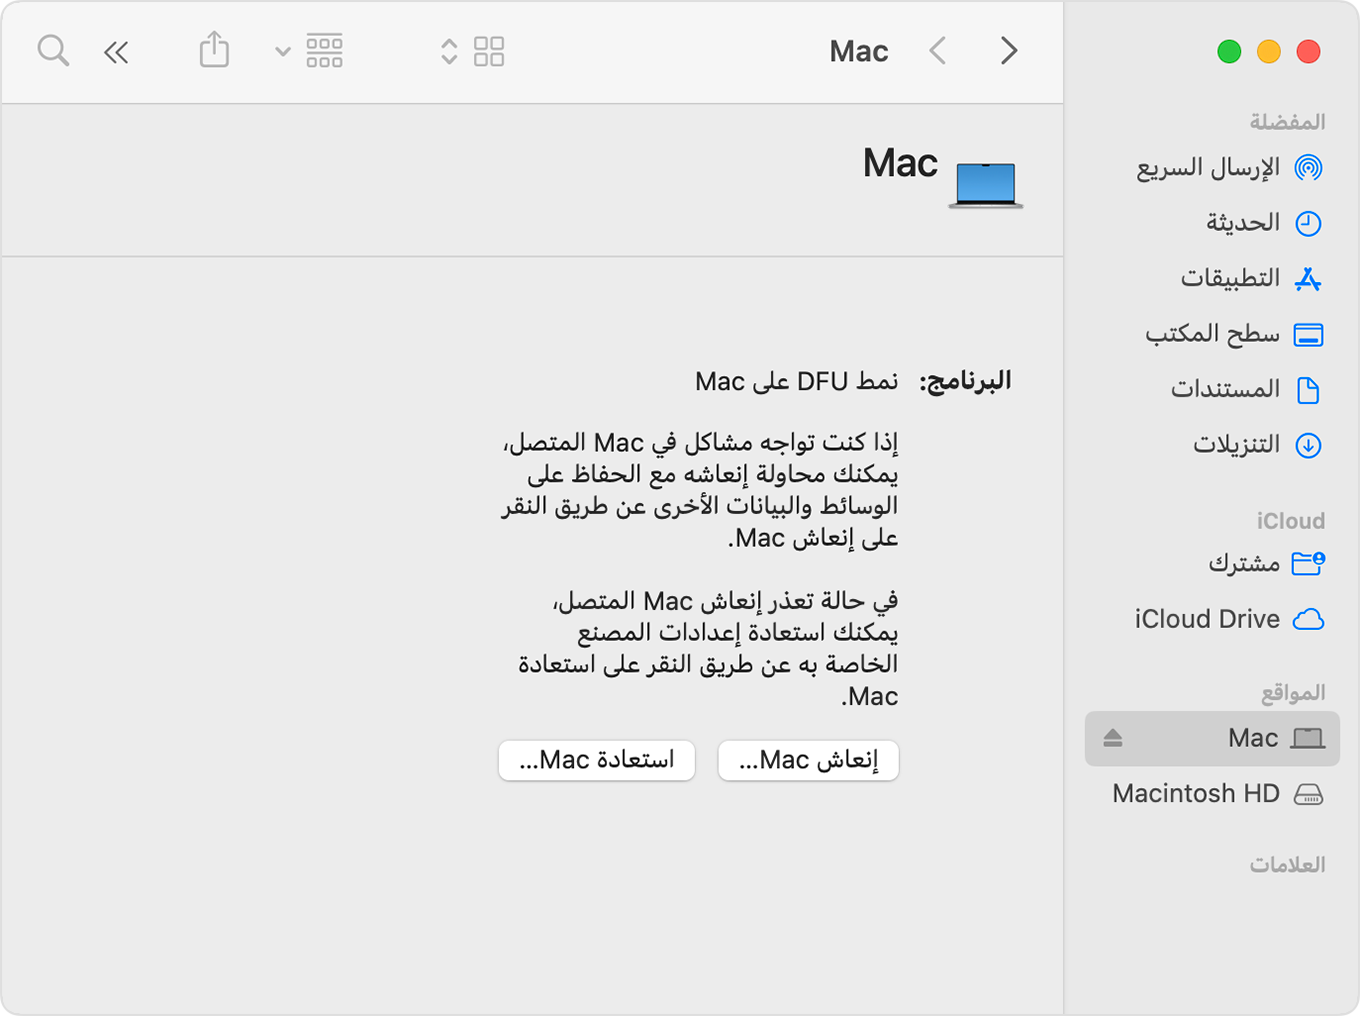Open the group-by grid icon
The image size is (1360, 1016).
pos(324,51)
